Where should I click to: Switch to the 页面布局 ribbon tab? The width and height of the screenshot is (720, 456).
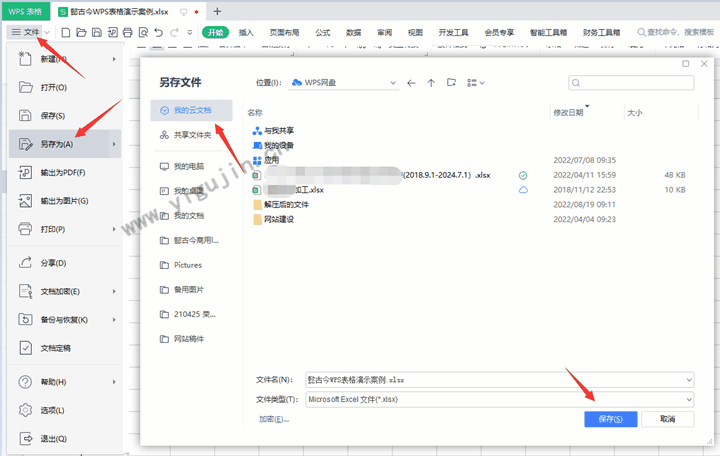(284, 32)
